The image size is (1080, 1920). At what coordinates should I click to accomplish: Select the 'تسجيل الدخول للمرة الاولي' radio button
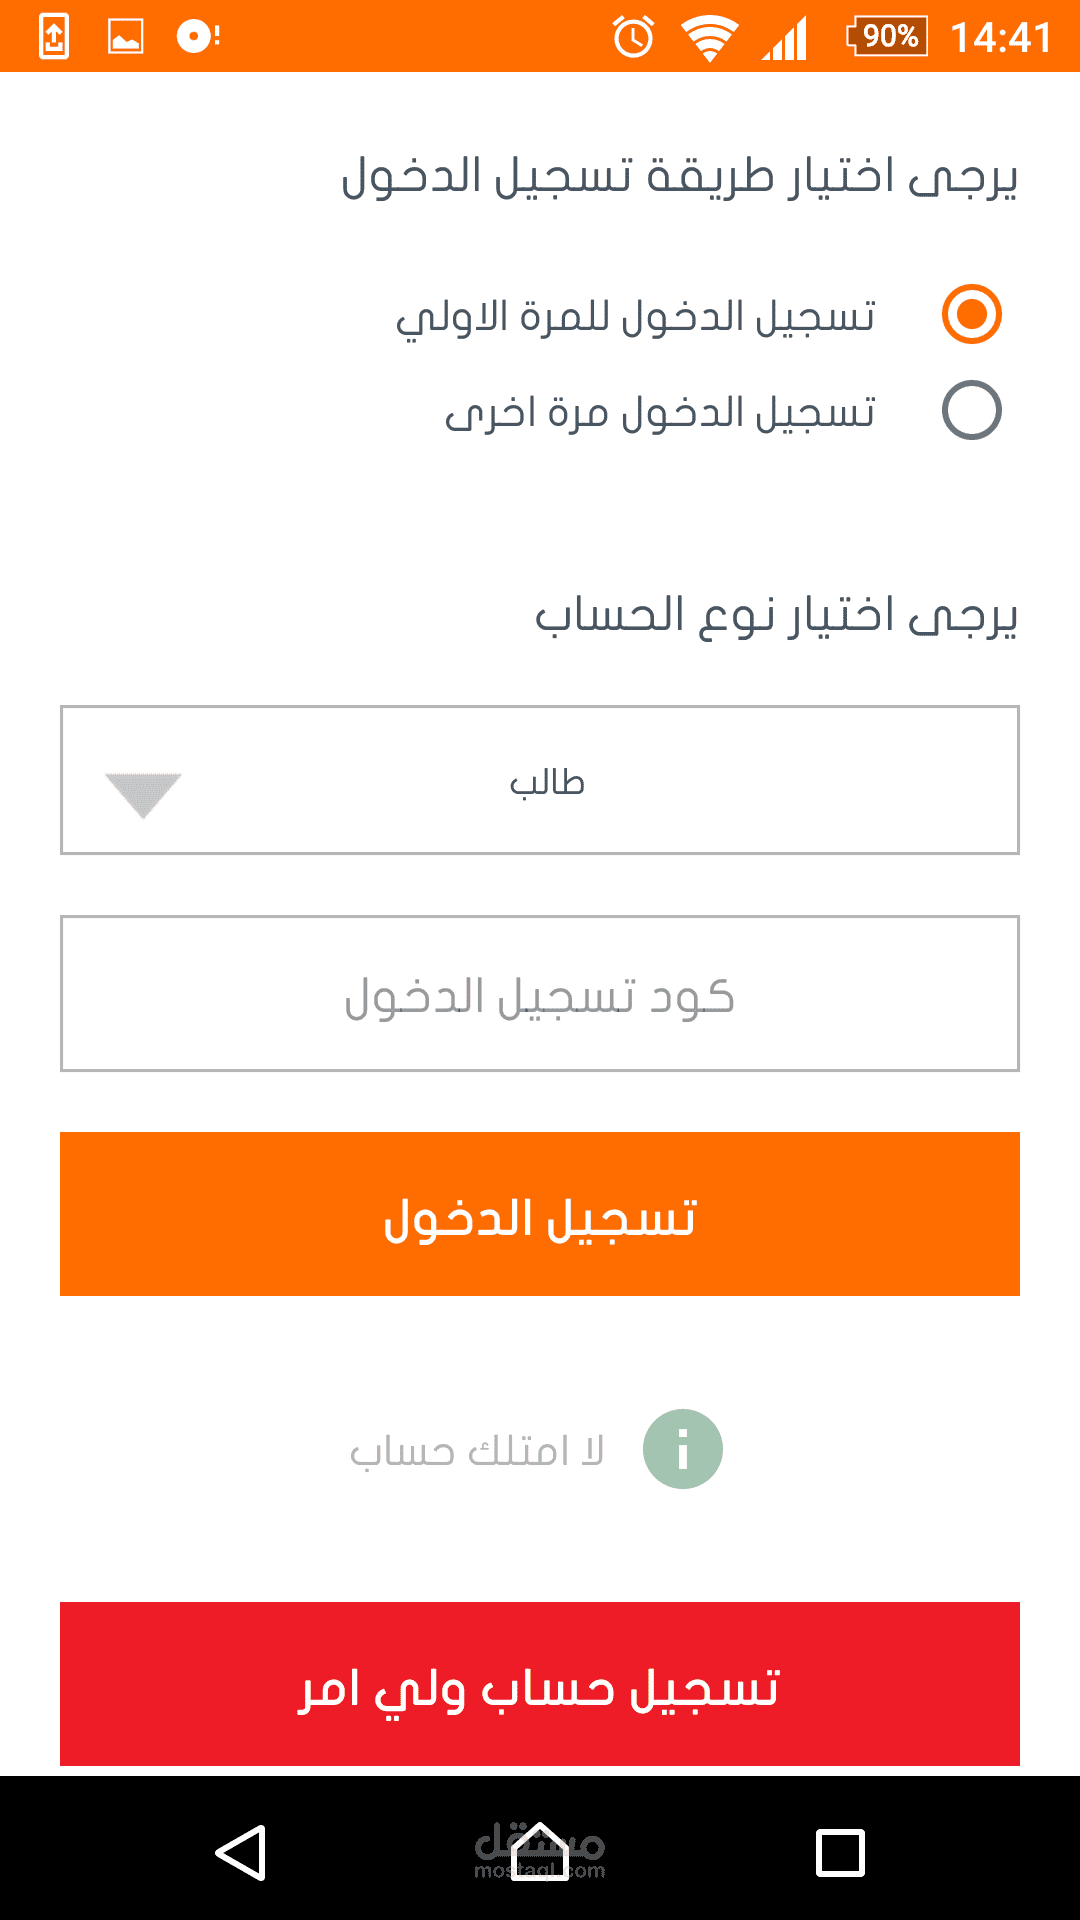coord(971,314)
